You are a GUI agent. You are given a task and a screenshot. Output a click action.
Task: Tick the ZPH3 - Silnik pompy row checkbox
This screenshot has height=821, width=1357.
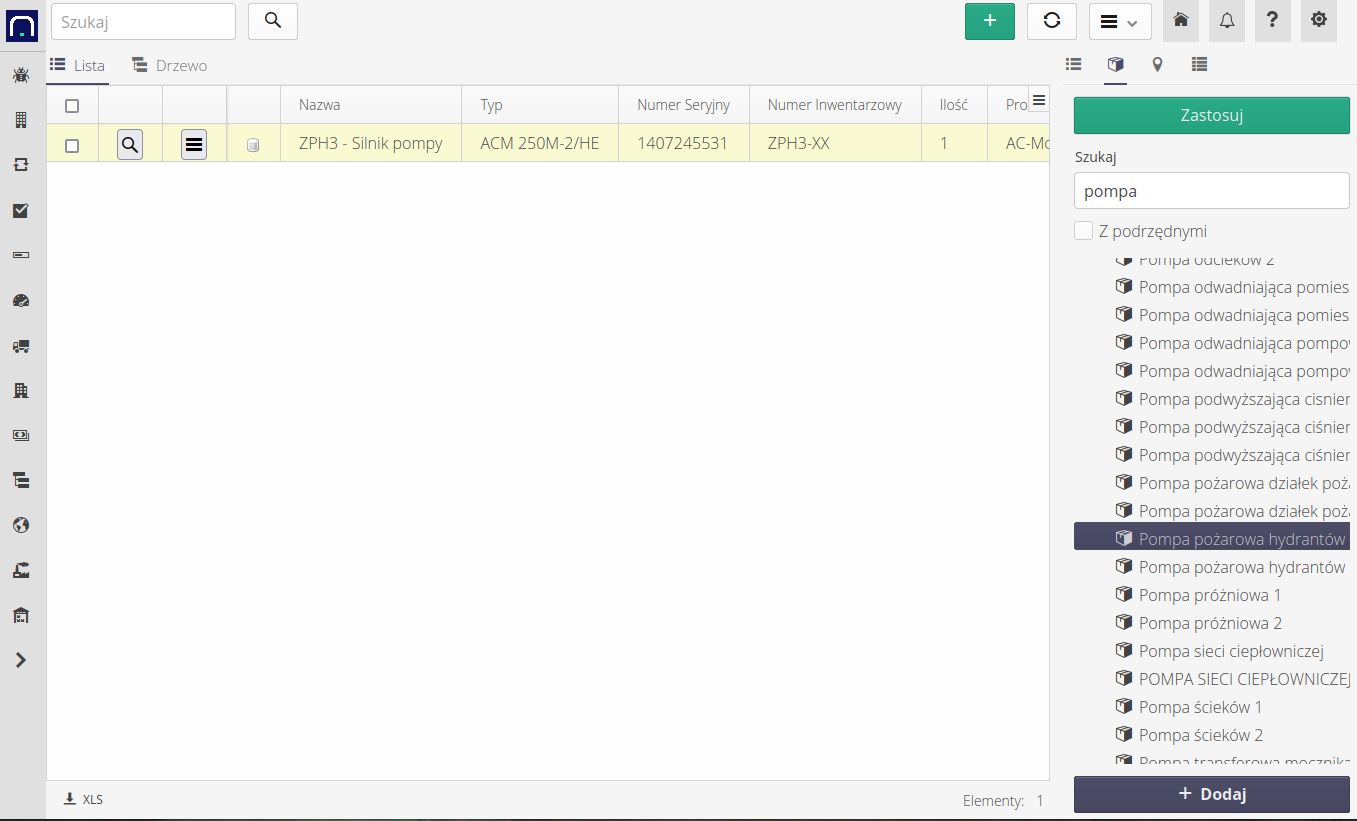tap(72, 145)
